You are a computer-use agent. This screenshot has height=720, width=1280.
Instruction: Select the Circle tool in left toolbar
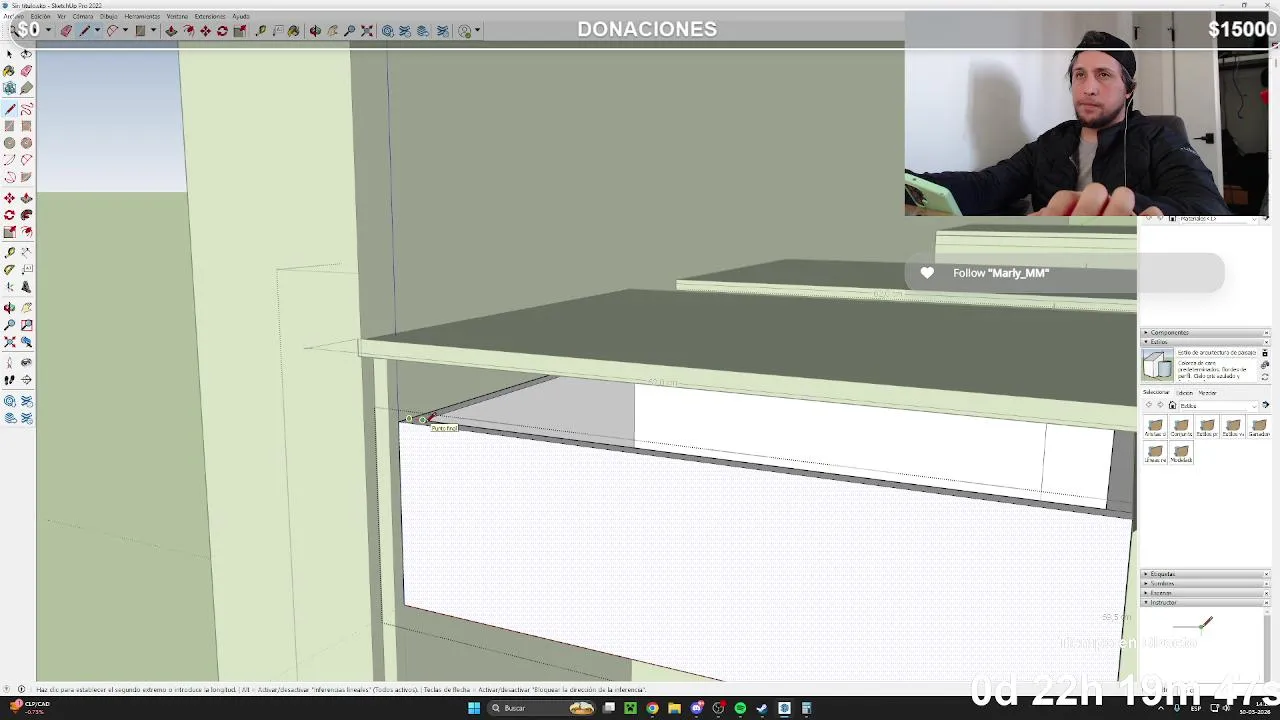pos(9,143)
